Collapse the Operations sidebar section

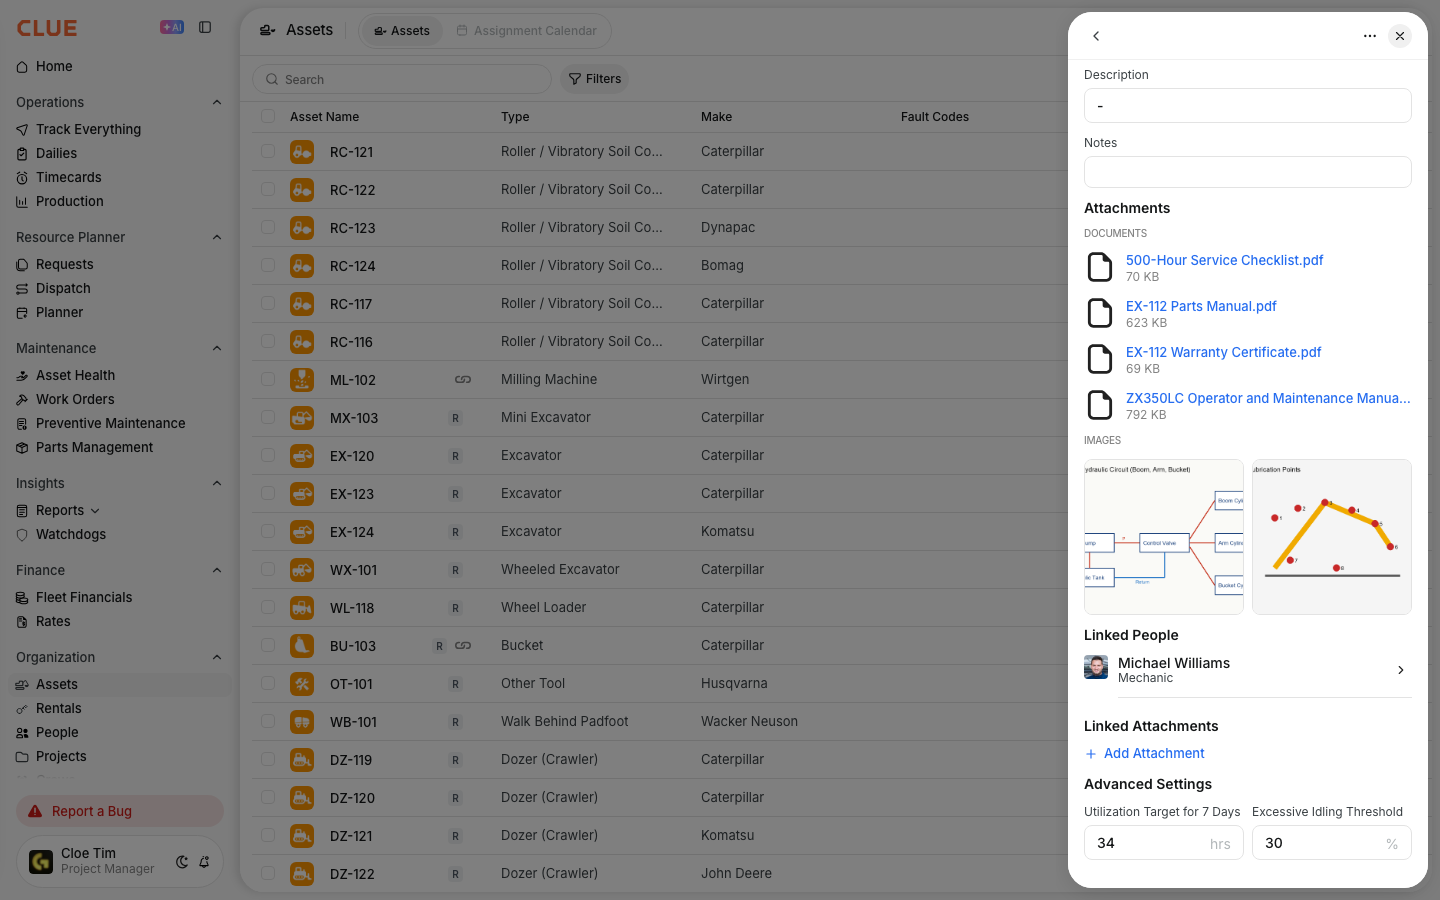pyautogui.click(x=217, y=102)
